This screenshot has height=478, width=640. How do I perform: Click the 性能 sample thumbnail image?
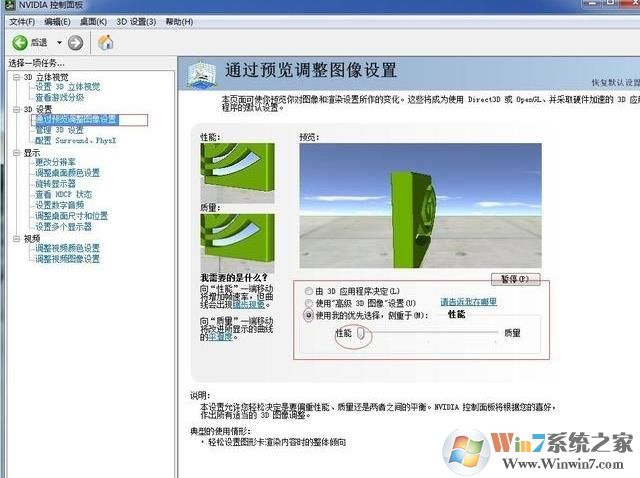click(x=237, y=173)
